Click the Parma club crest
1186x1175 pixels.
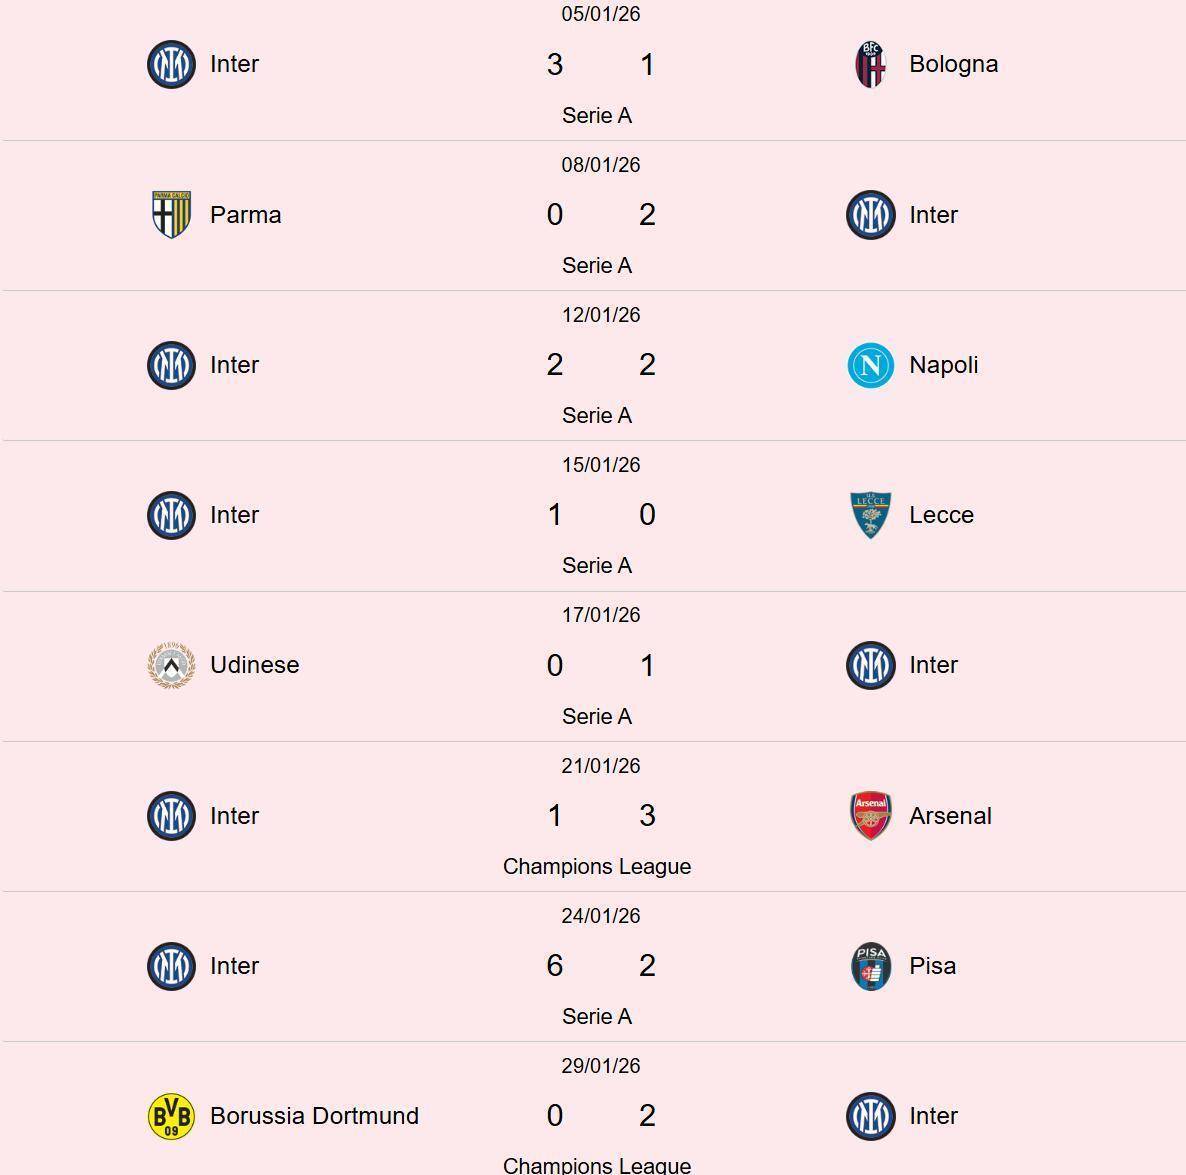point(171,215)
